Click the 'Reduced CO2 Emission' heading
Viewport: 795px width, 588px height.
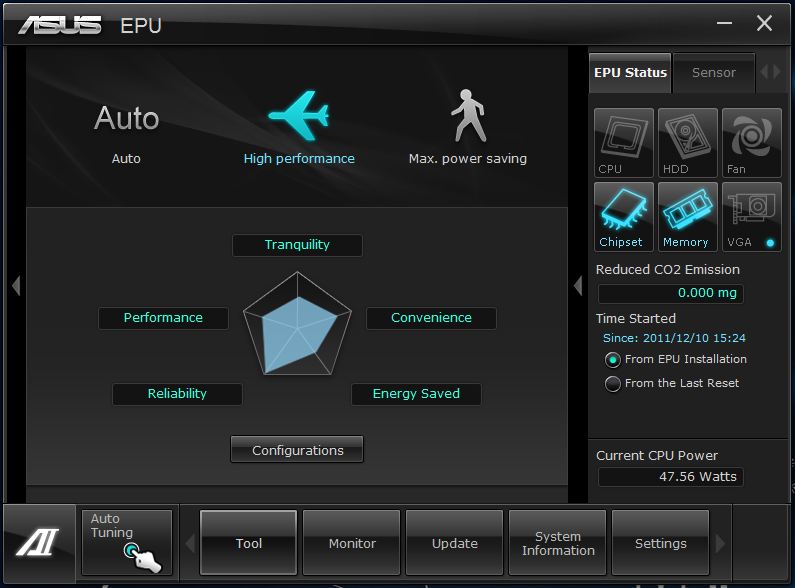click(x=668, y=270)
